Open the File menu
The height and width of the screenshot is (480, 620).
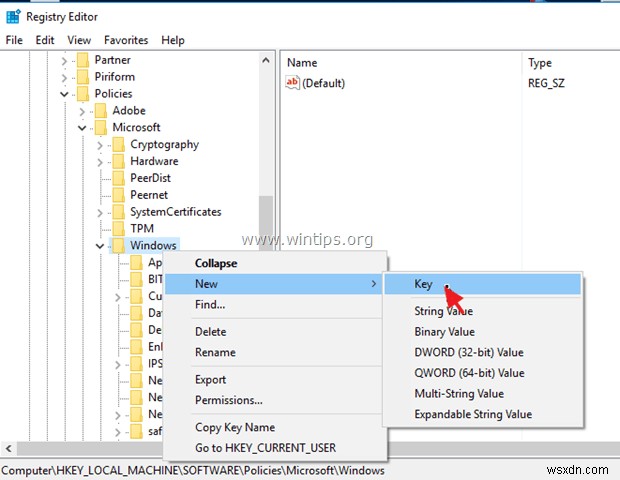click(14, 40)
